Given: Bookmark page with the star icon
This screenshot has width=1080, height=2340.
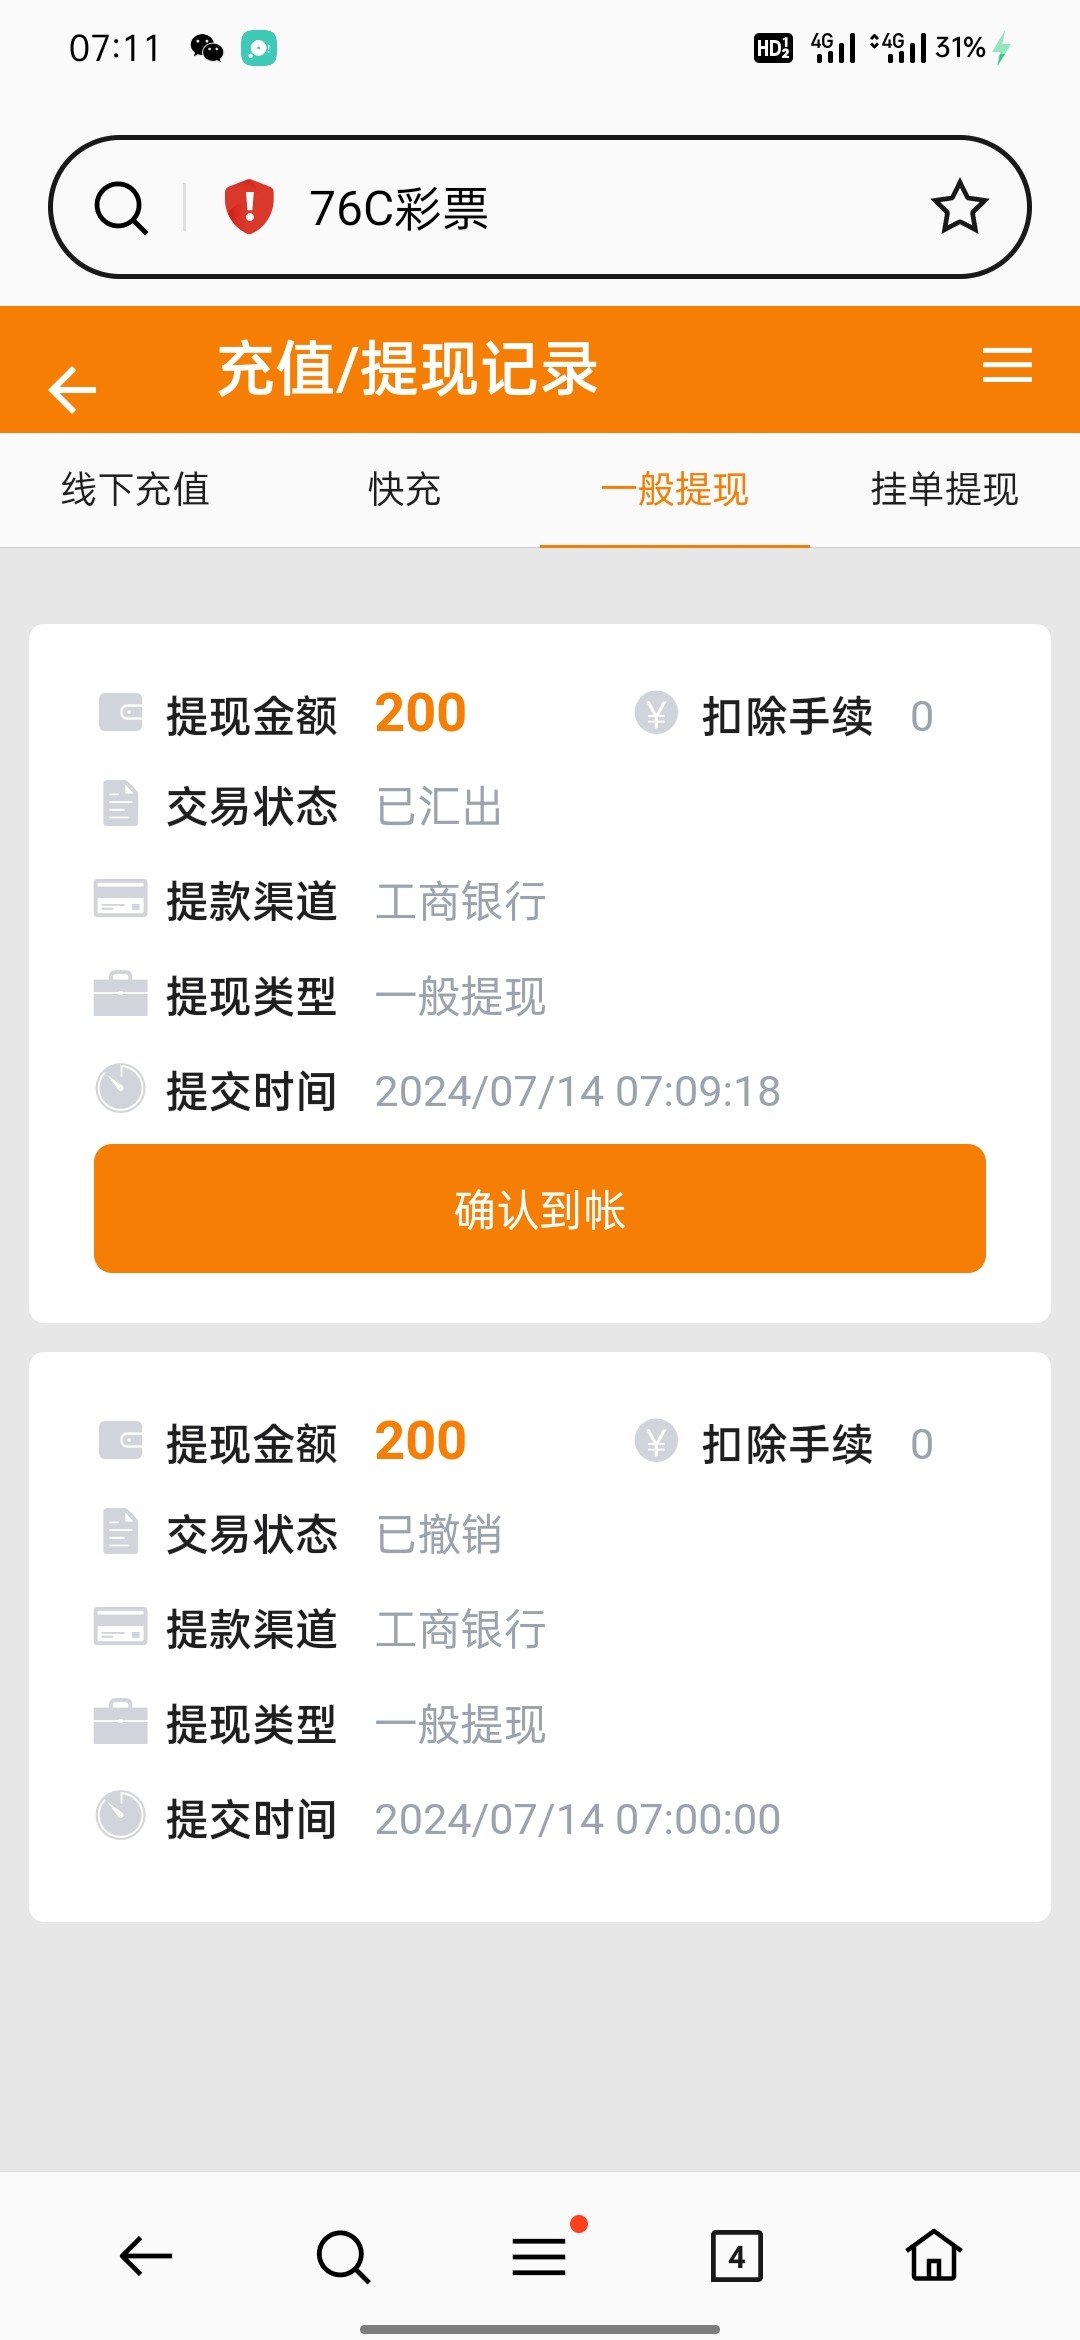Looking at the screenshot, I should pos(959,207).
